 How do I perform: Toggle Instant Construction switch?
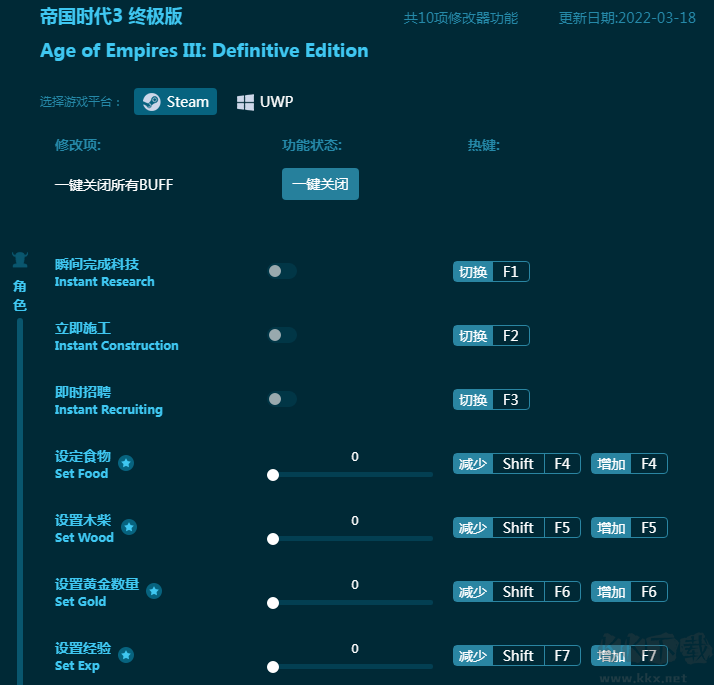[282, 335]
